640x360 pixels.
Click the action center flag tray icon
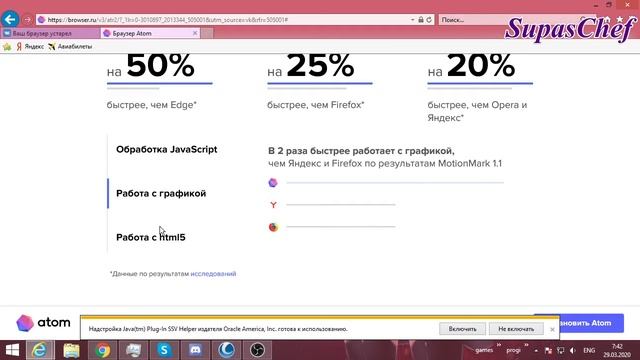[548, 351]
